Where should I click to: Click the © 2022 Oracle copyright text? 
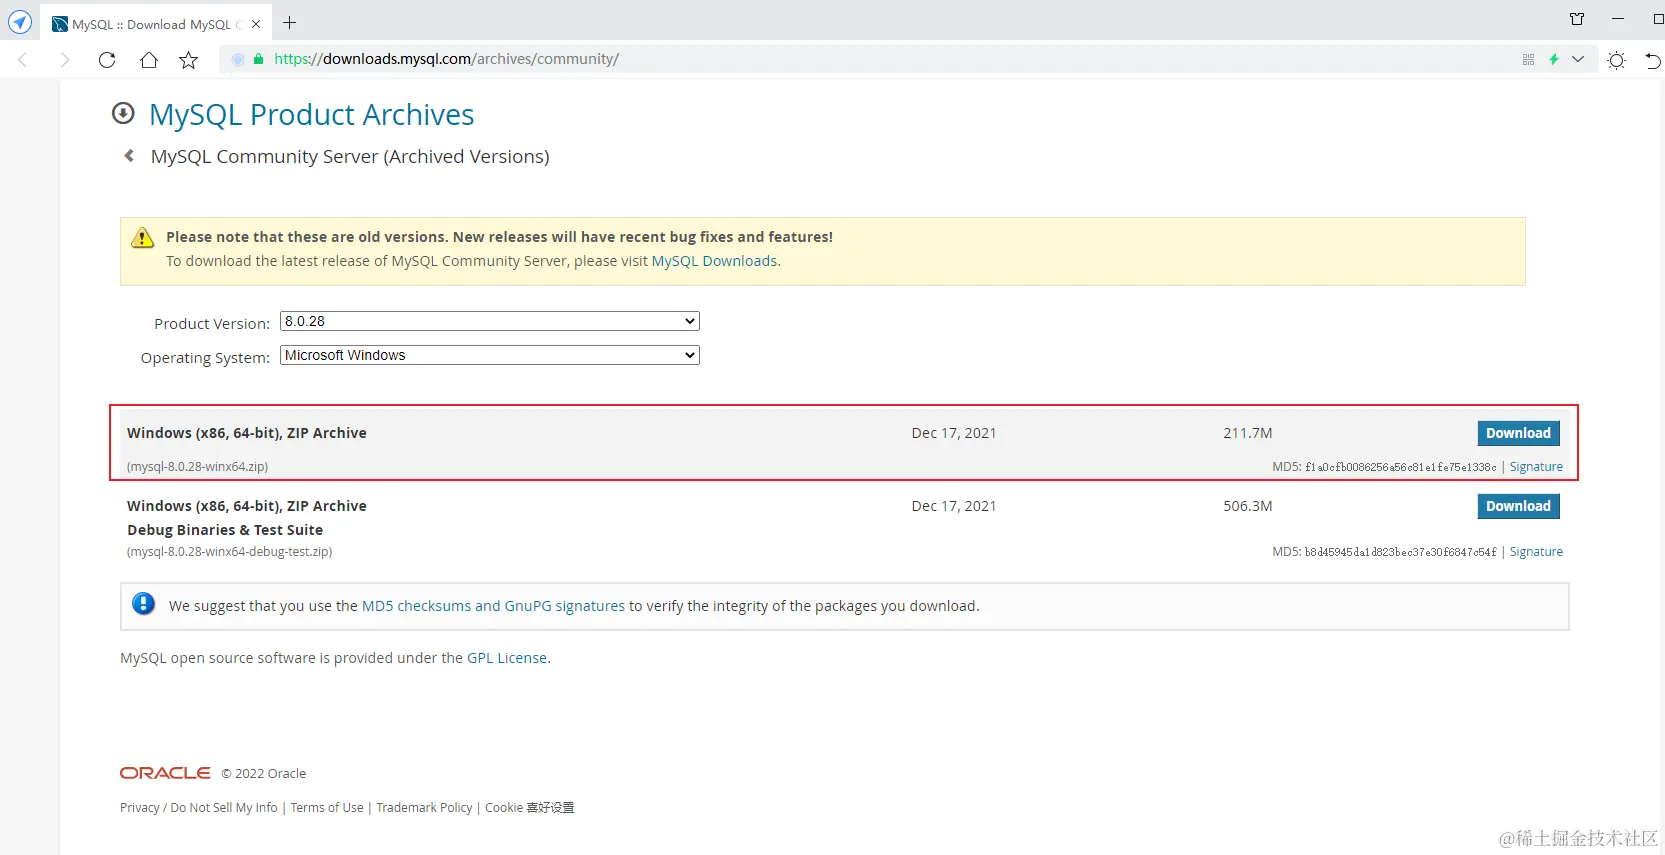pos(264,774)
